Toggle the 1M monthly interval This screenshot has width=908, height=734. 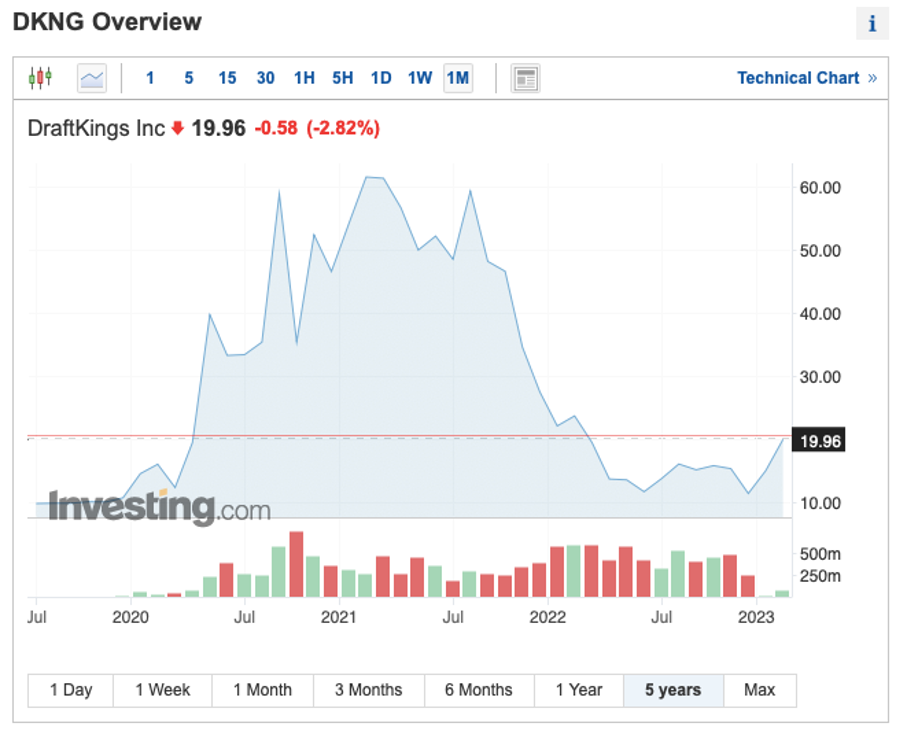tap(458, 78)
